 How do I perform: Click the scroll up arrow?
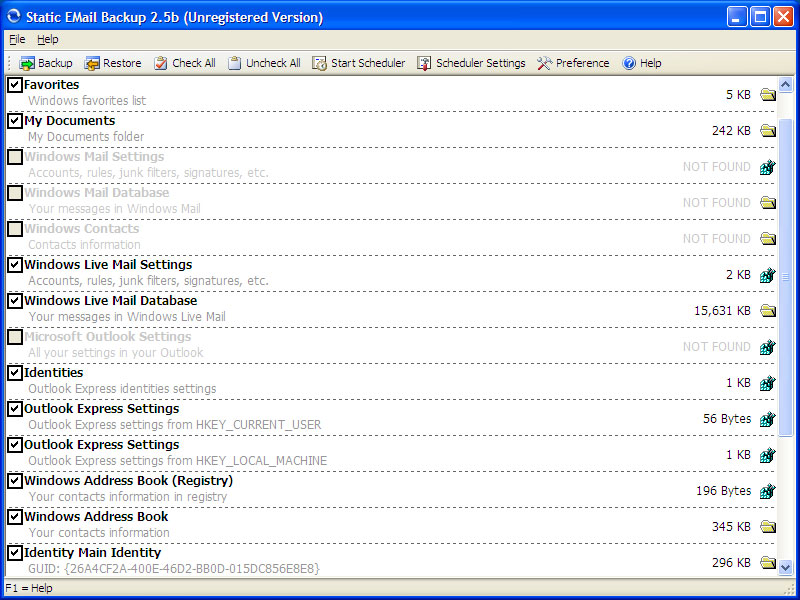click(x=786, y=84)
